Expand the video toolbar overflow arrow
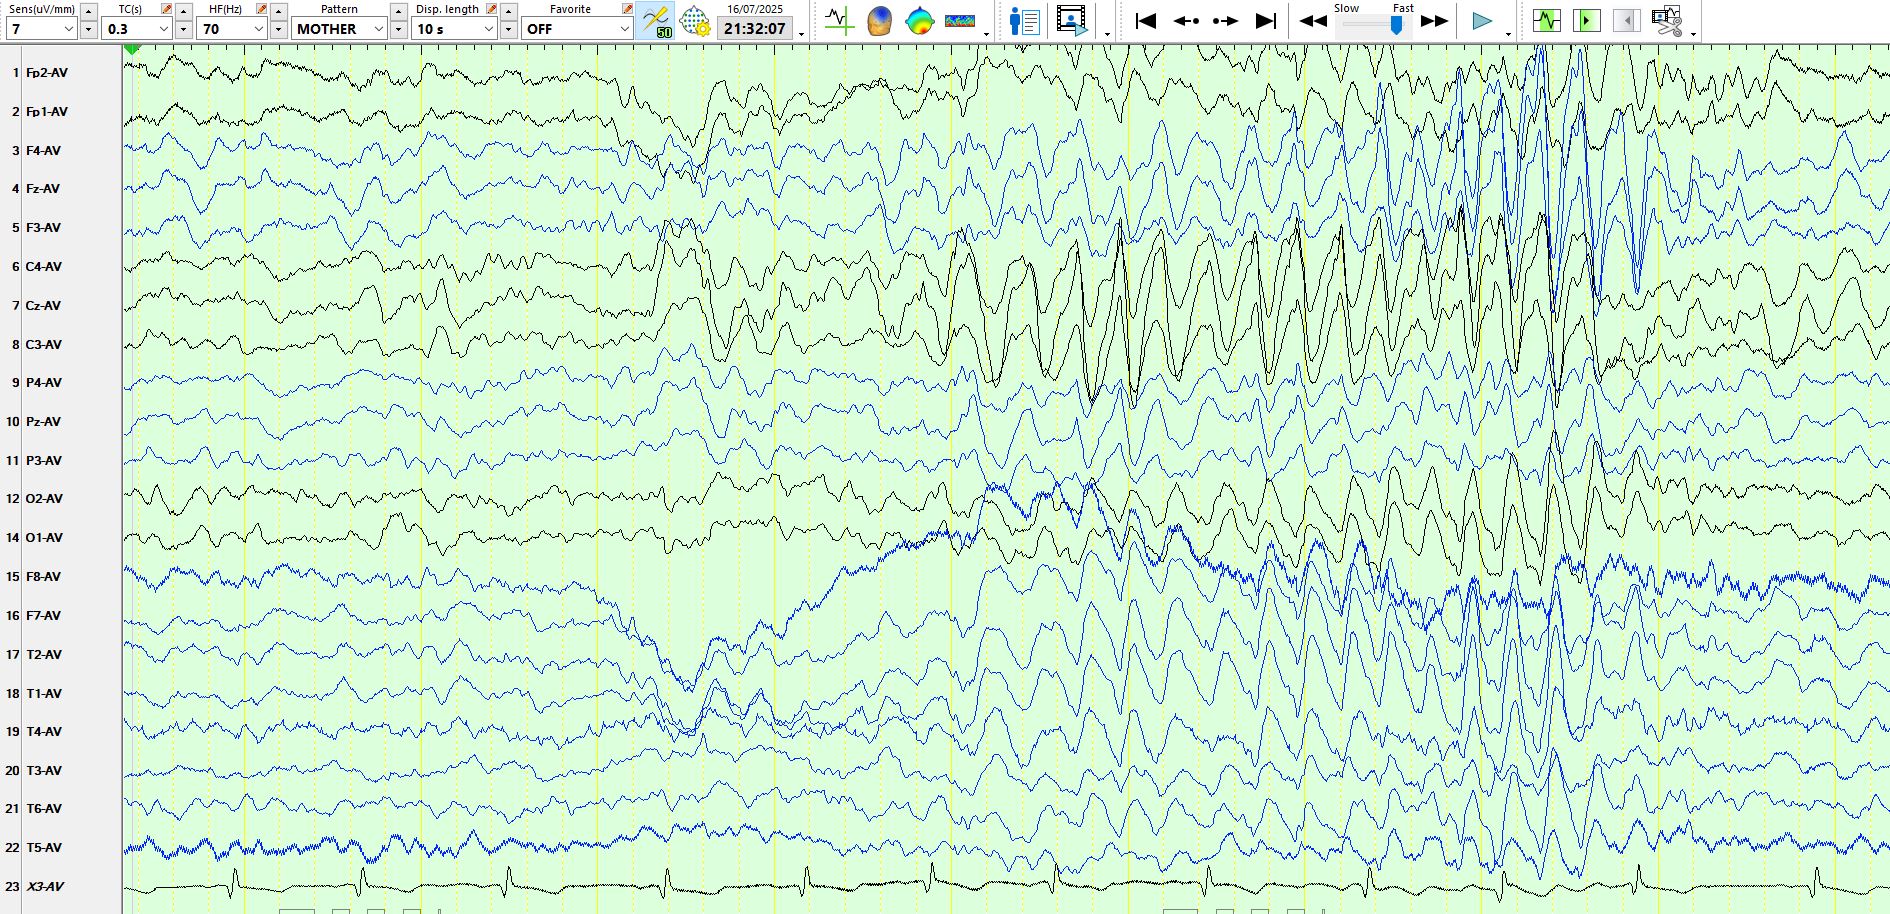Screen dimensions: 1890x914 tap(1107, 34)
